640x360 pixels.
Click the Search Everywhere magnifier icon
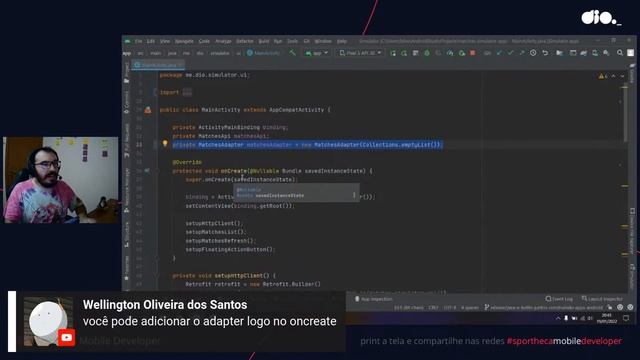click(x=620, y=53)
